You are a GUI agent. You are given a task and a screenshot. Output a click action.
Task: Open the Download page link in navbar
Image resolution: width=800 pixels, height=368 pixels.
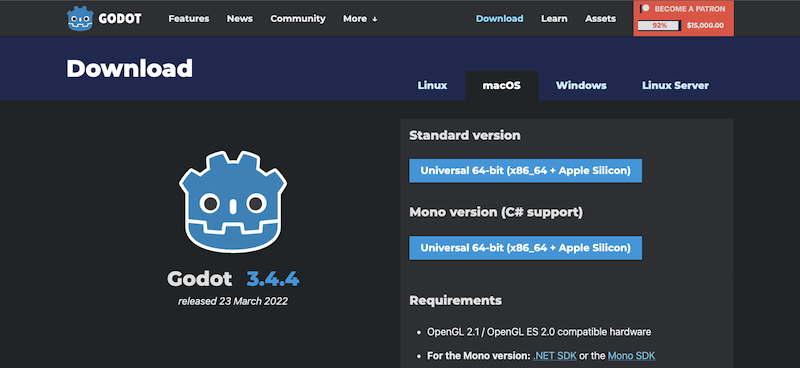pyautogui.click(x=499, y=18)
